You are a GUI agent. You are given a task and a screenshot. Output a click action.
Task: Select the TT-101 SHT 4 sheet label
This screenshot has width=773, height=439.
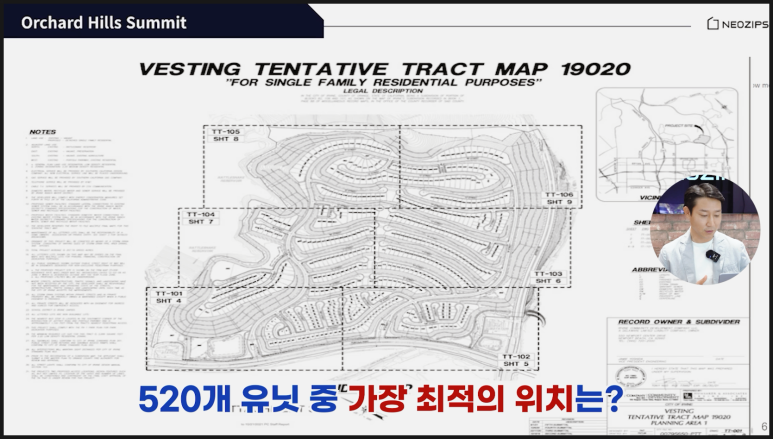(x=169, y=297)
